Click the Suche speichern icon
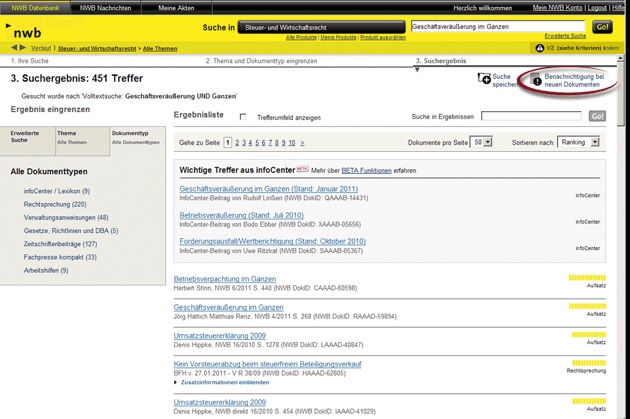The height and width of the screenshot is (419, 630). 485,79
